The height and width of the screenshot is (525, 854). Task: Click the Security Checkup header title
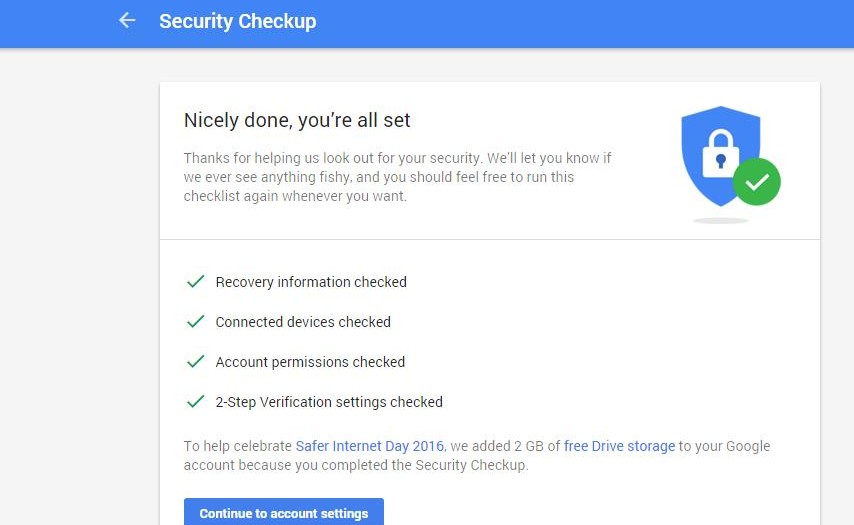coord(237,21)
